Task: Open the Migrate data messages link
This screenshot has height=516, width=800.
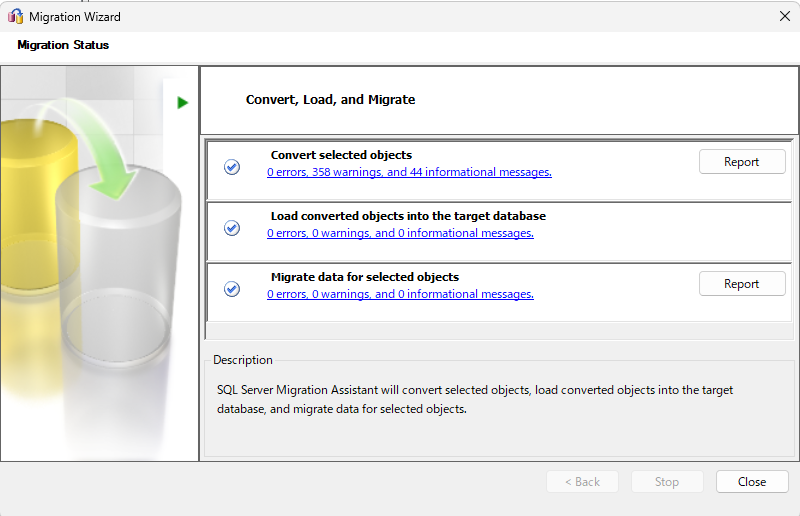Action: (x=400, y=294)
